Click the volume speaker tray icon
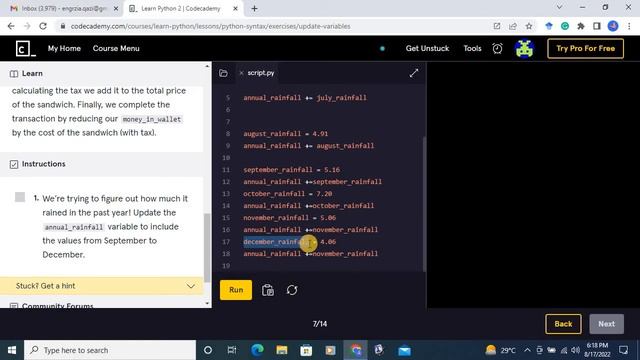This screenshot has width=640, height=360. click(576, 350)
